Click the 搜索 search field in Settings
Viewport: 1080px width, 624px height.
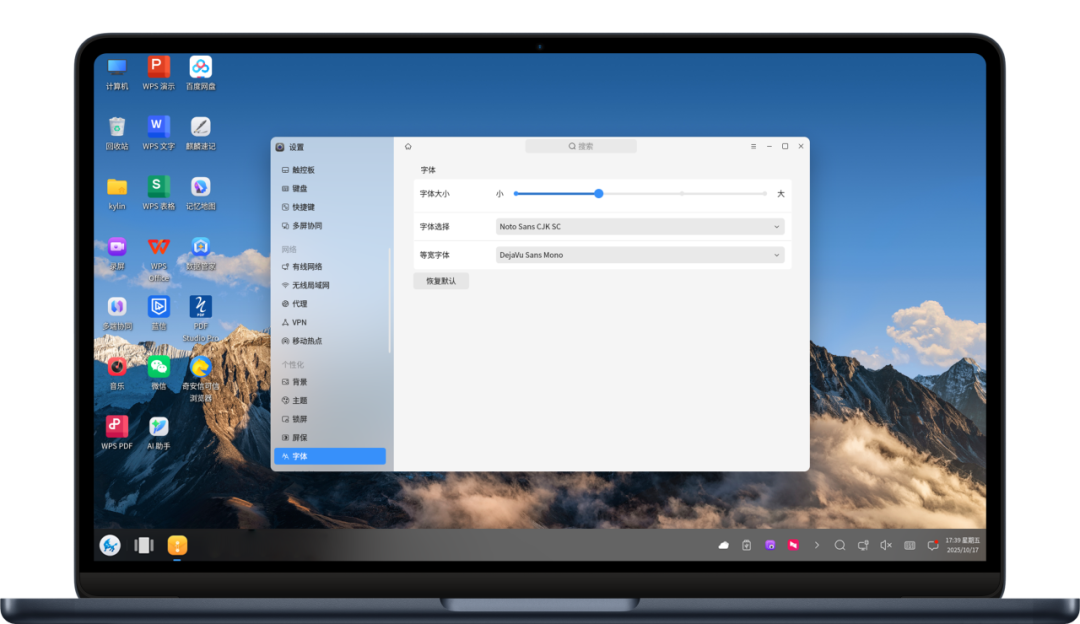581,147
